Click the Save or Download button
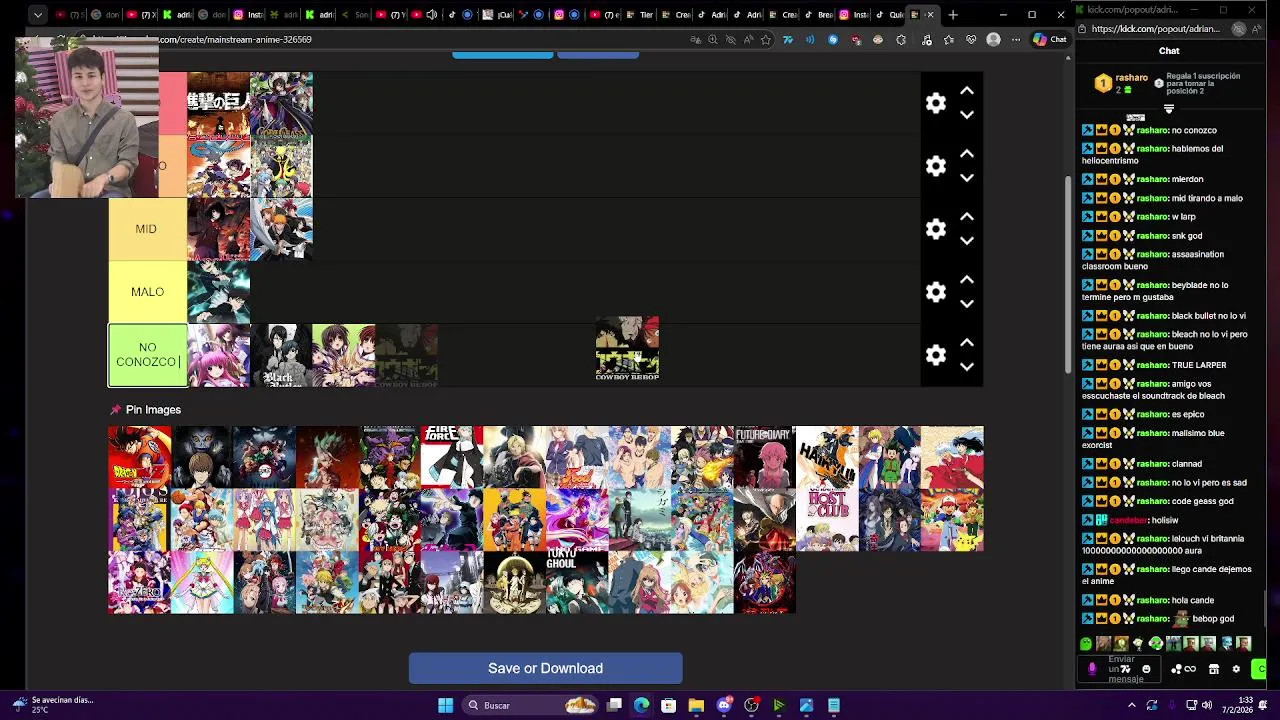 [545, 668]
